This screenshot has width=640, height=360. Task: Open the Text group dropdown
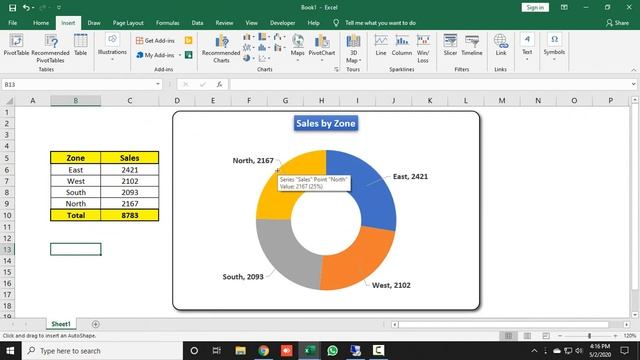(527, 48)
